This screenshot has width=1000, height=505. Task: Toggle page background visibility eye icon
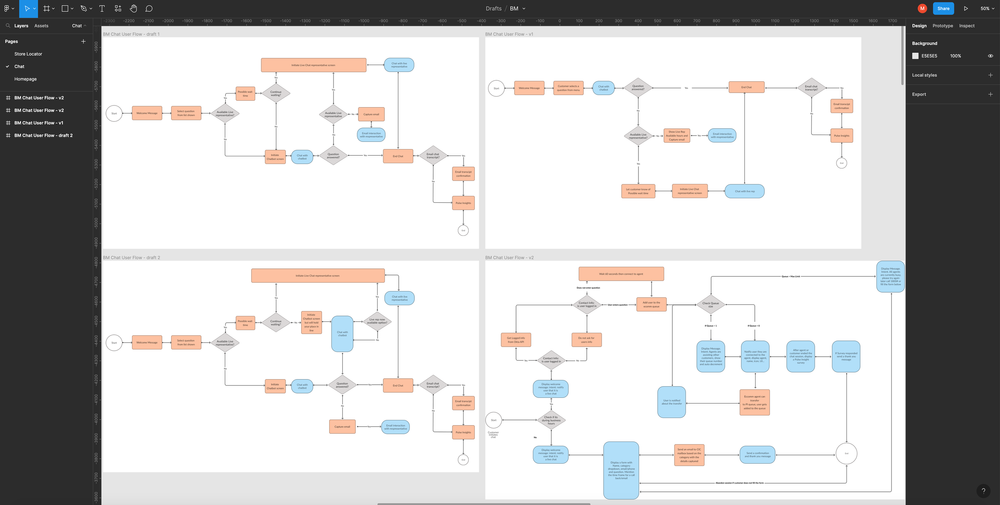(990, 56)
